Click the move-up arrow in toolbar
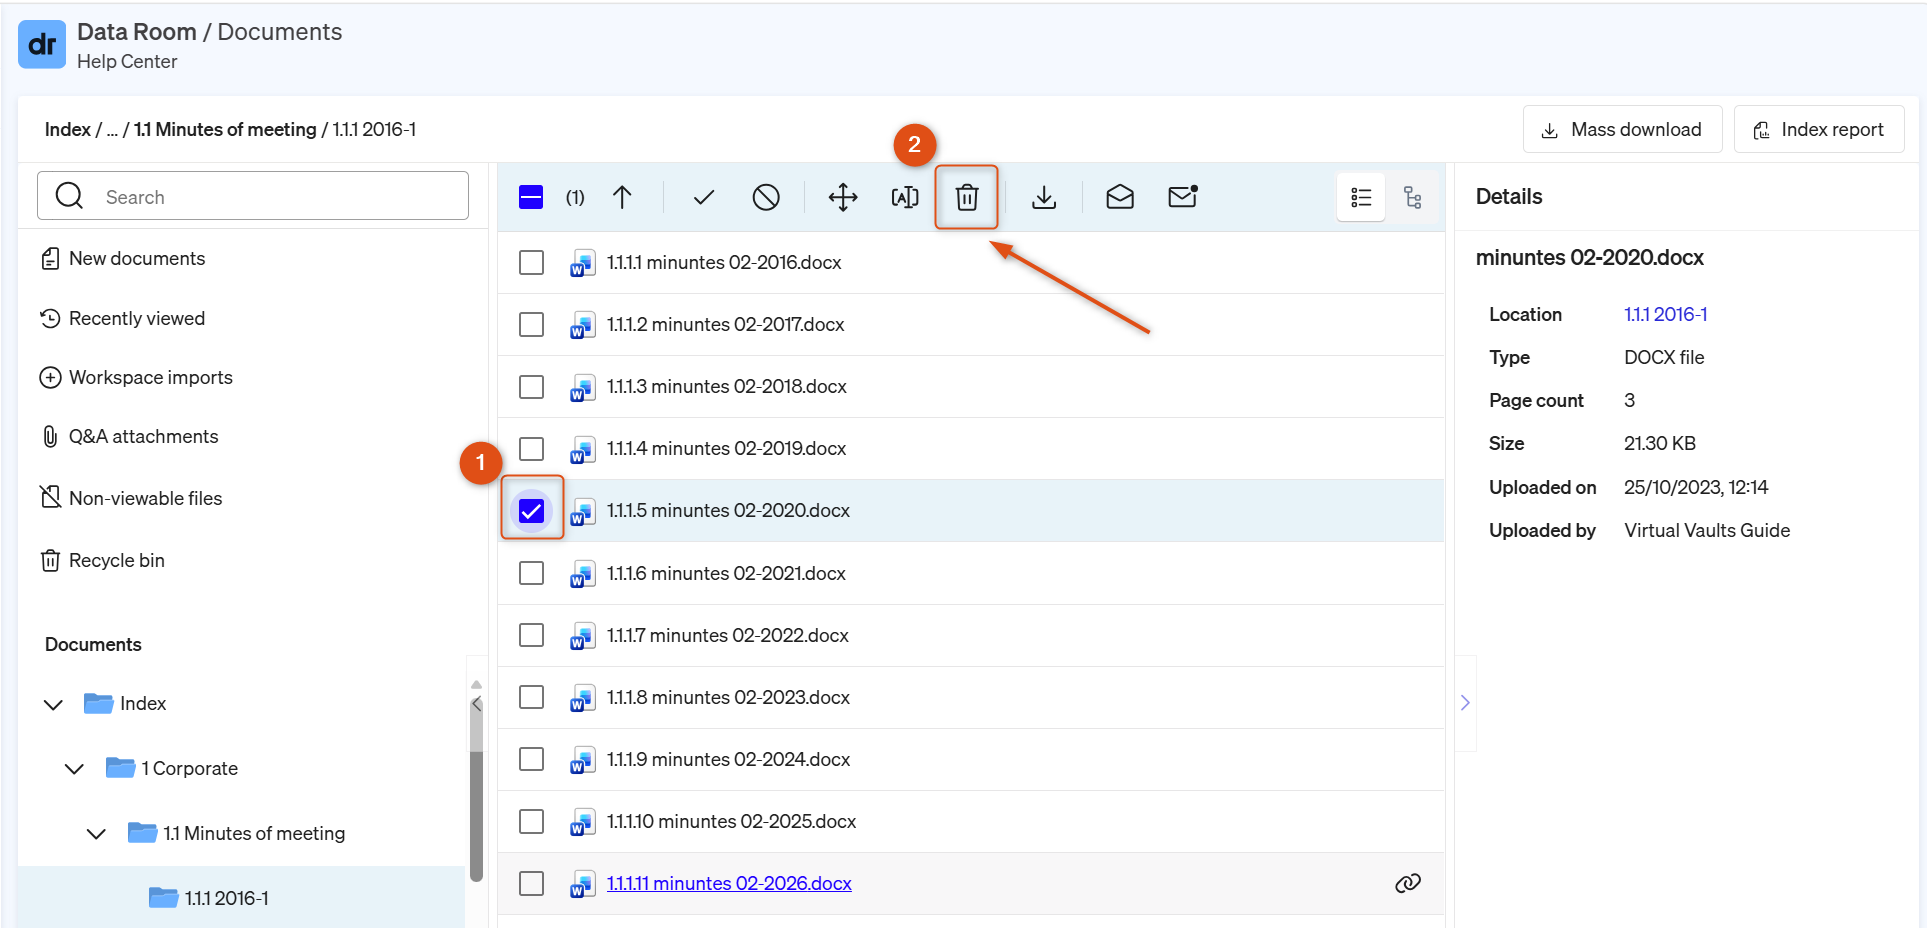Screen dimensions: 1927x928 pos(622,197)
